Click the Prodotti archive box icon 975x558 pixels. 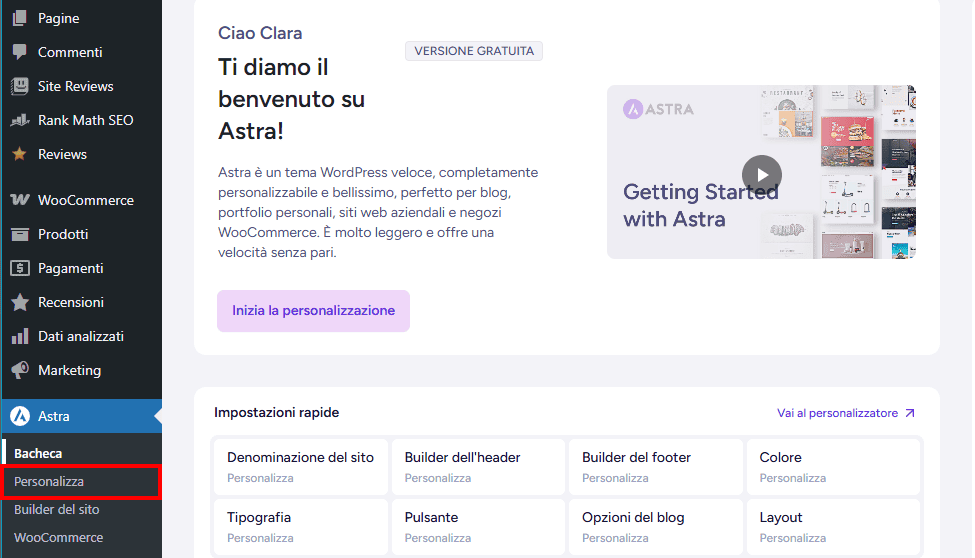pyautogui.click(x=19, y=234)
